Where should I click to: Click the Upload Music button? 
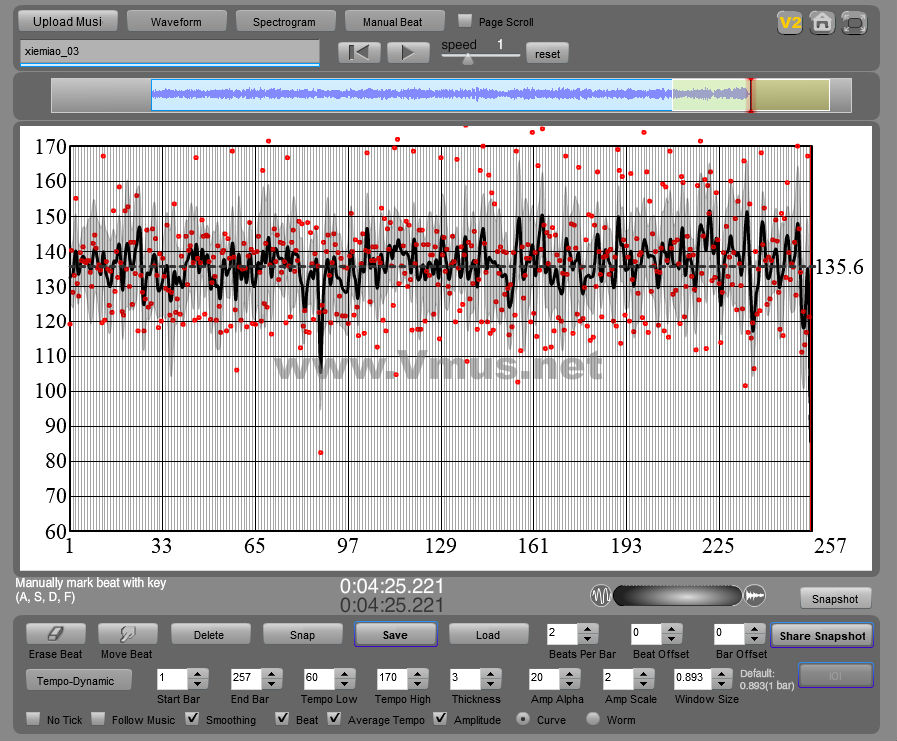[x=68, y=21]
